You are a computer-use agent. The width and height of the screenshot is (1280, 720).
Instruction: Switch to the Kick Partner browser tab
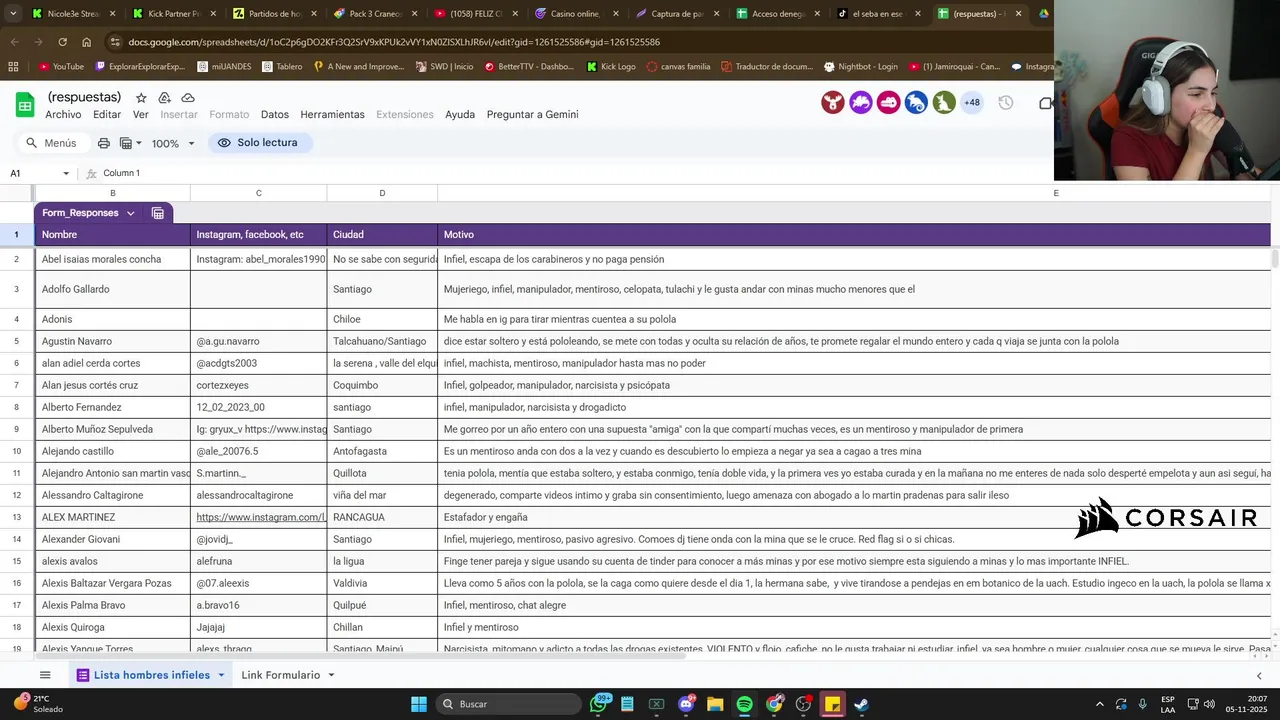click(174, 14)
